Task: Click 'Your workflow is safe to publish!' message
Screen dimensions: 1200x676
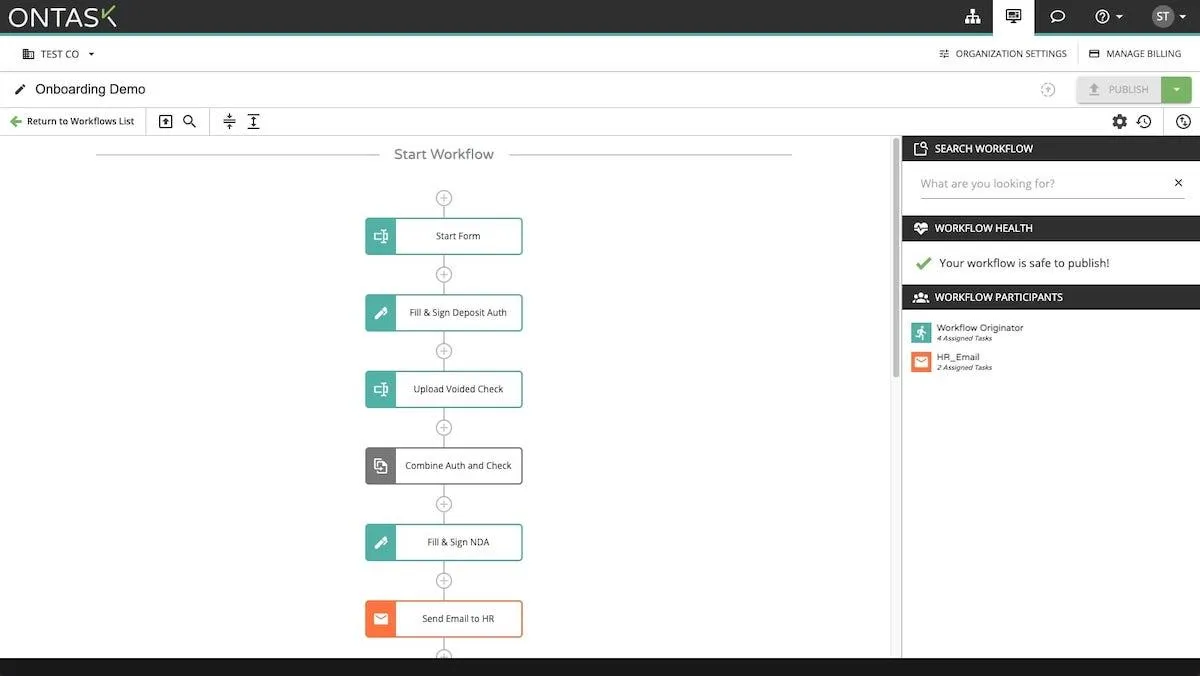Action: pyautogui.click(x=1024, y=263)
